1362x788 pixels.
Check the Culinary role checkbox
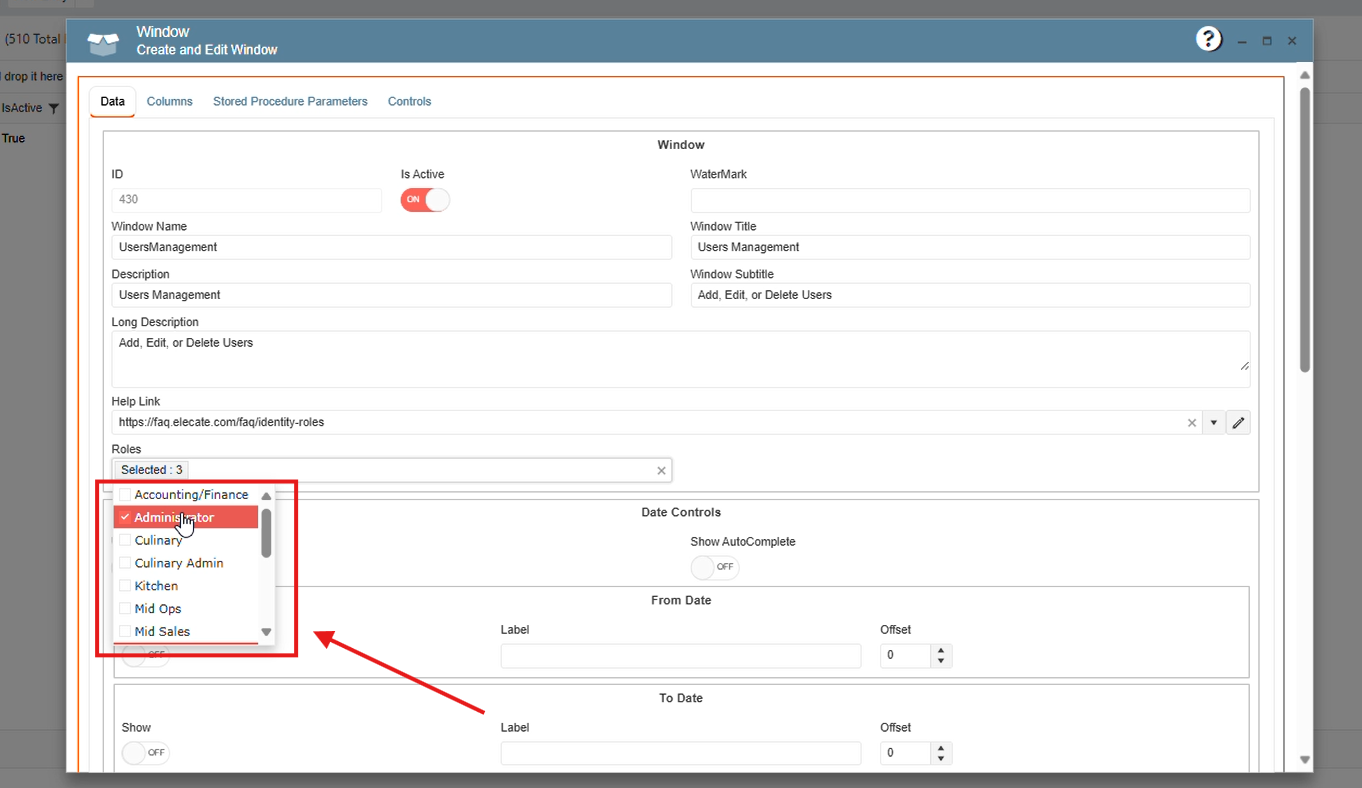coord(125,540)
